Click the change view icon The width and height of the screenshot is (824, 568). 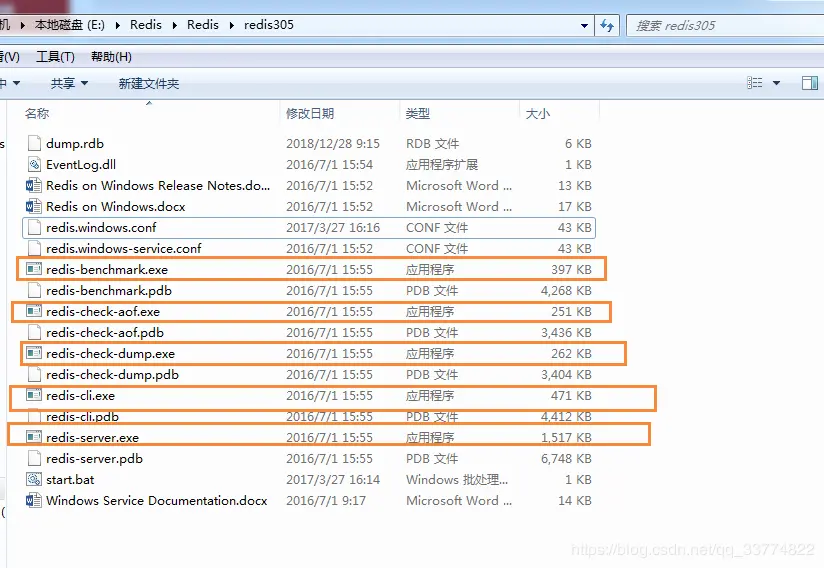(x=755, y=82)
